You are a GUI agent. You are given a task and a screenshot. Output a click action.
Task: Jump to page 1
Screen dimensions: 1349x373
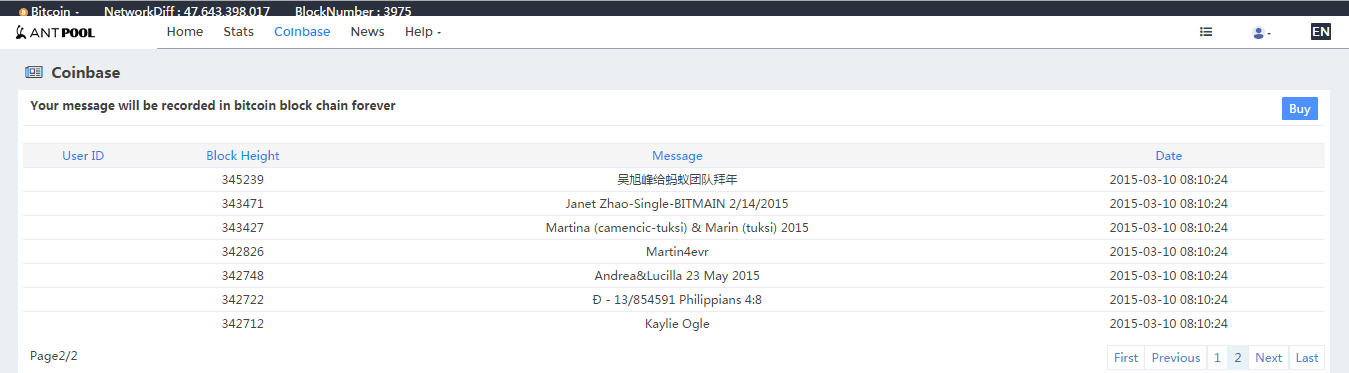point(1217,358)
